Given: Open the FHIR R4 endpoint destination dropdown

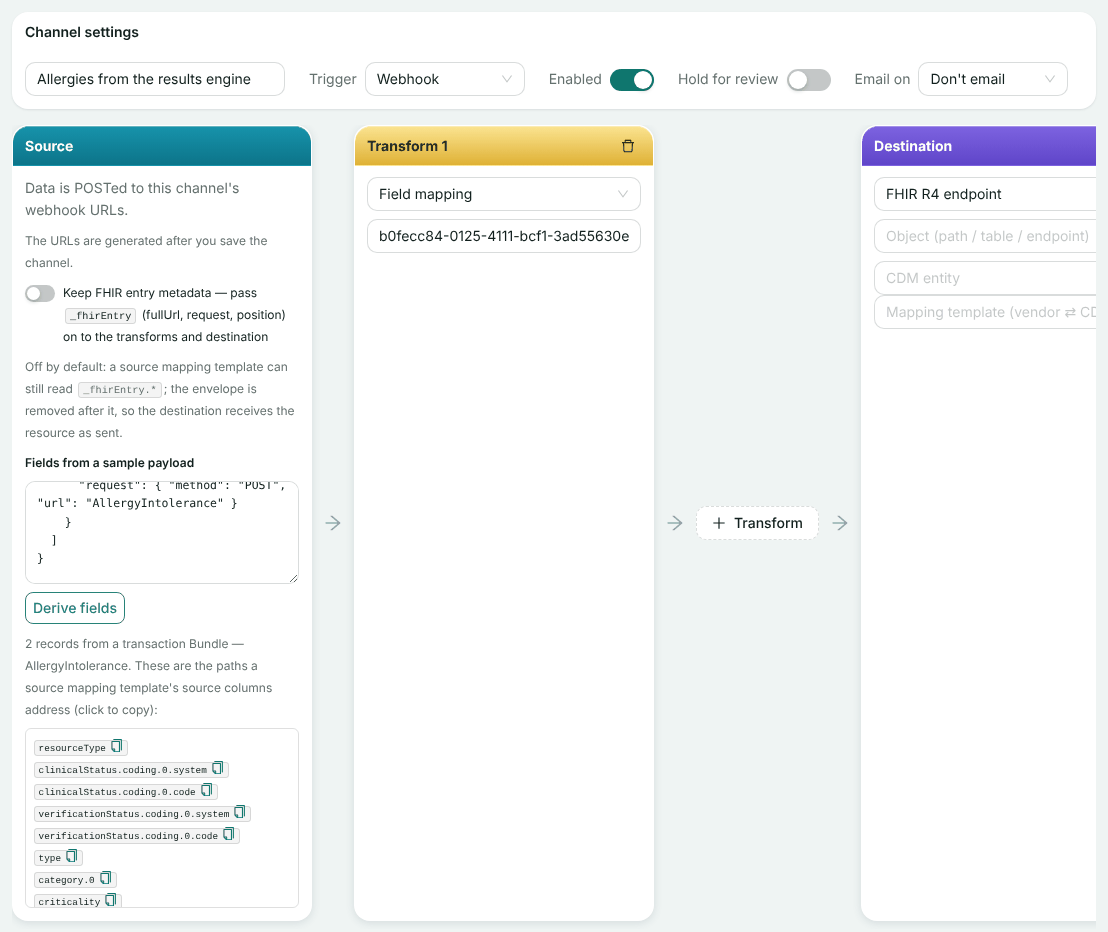Looking at the screenshot, I should click(x=985, y=194).
